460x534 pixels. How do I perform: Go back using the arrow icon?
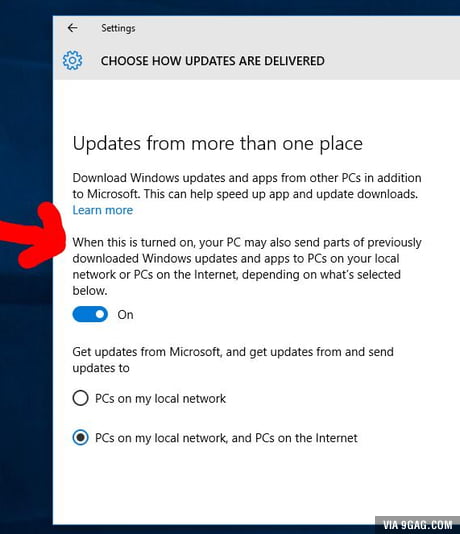(72, 28)
